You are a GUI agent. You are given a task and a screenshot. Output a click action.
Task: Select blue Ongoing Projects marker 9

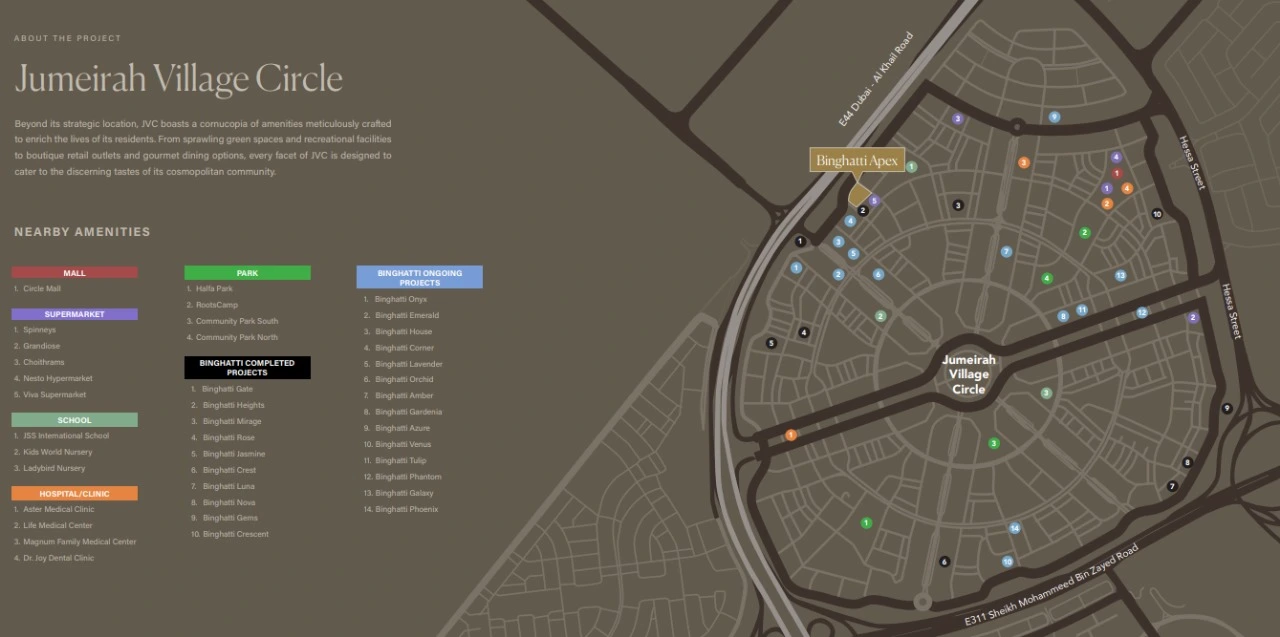(x=1054, y=117)
